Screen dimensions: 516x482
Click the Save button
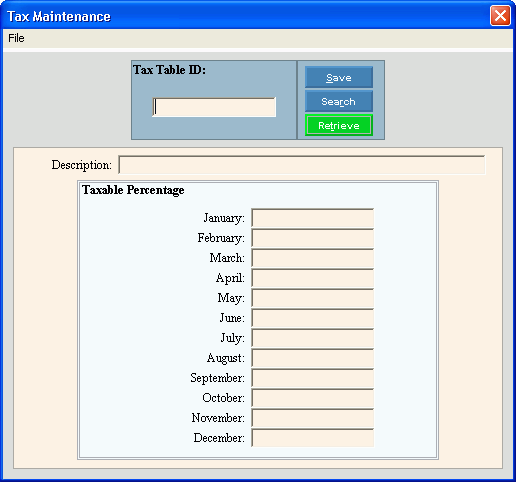click(339, 77)
